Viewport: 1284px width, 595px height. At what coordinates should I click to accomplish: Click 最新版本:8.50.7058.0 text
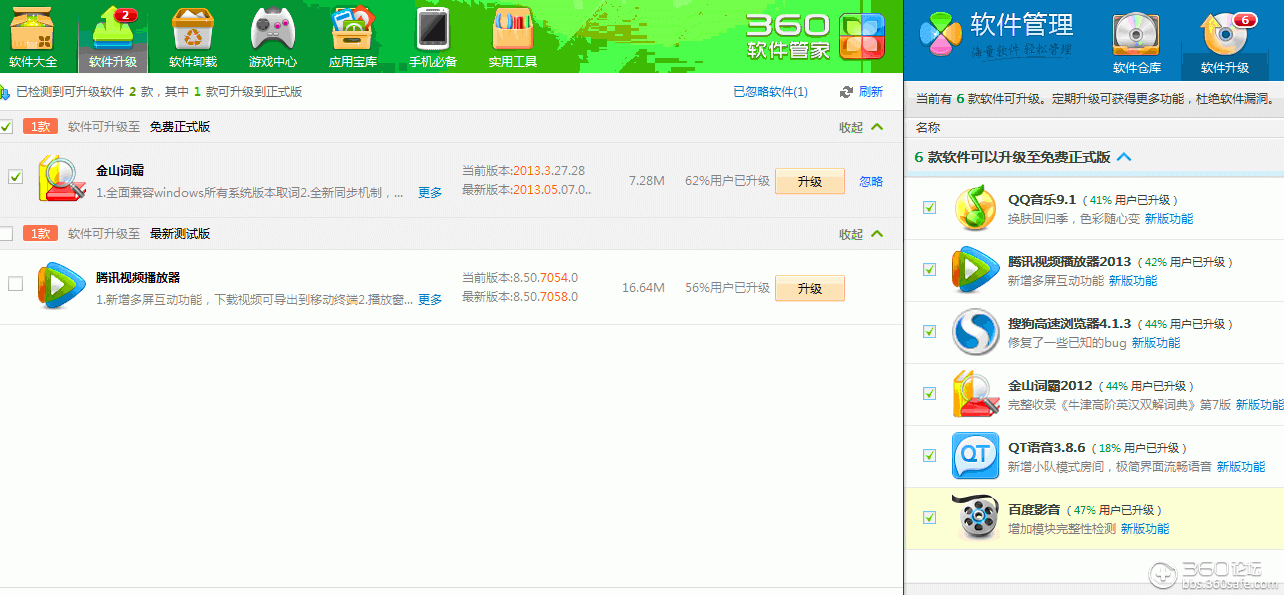point(520,297)
